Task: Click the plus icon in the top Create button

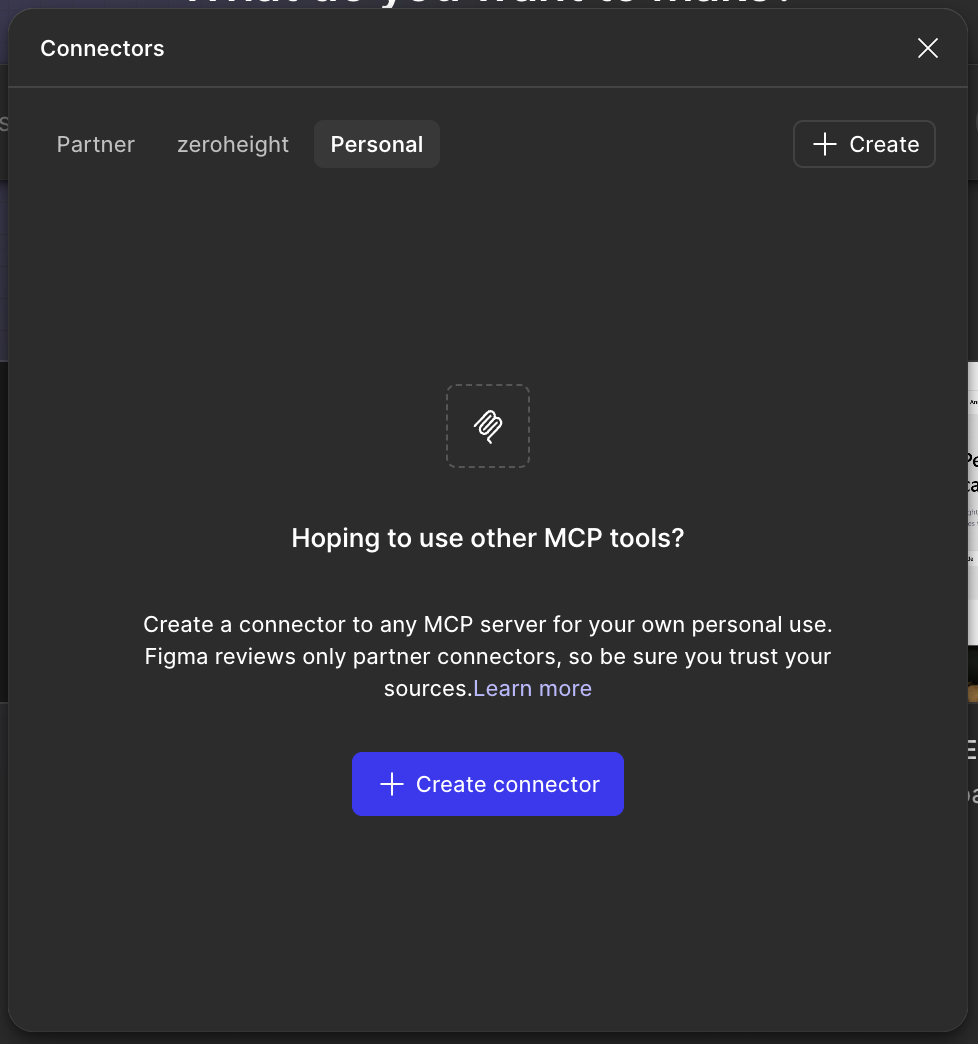Action: point(824,145)
